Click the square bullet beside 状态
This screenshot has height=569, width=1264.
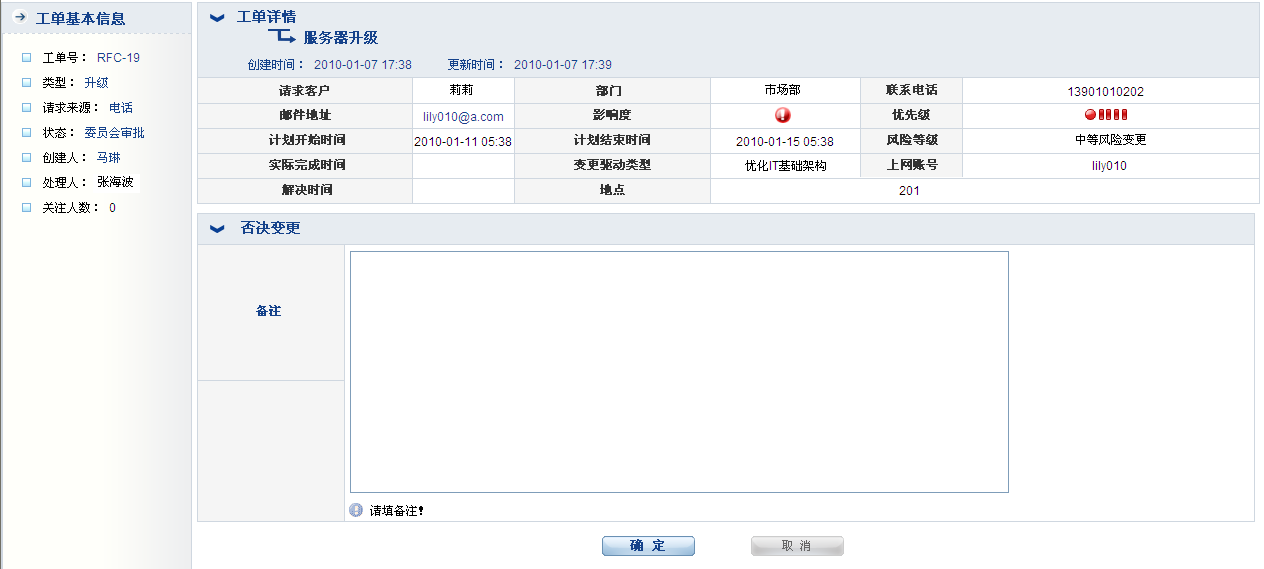click(27, 133)
